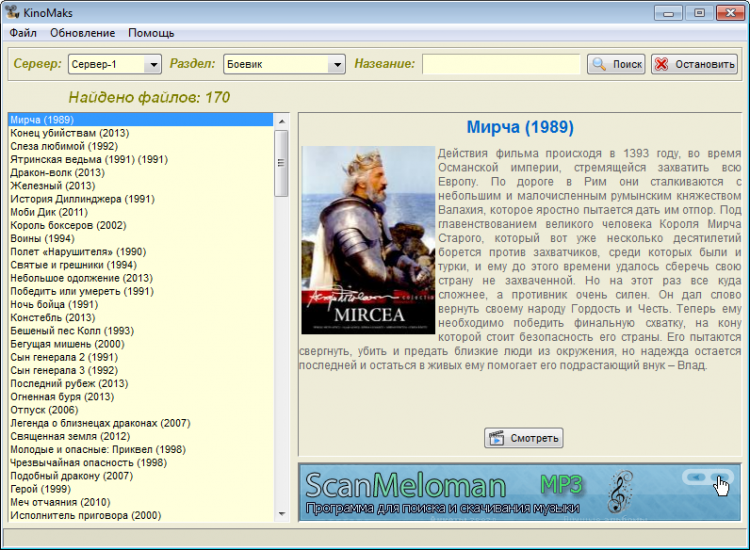Minimize the KinoMaks window
This screenshot has width=750, height=550.
click(669, 13)
